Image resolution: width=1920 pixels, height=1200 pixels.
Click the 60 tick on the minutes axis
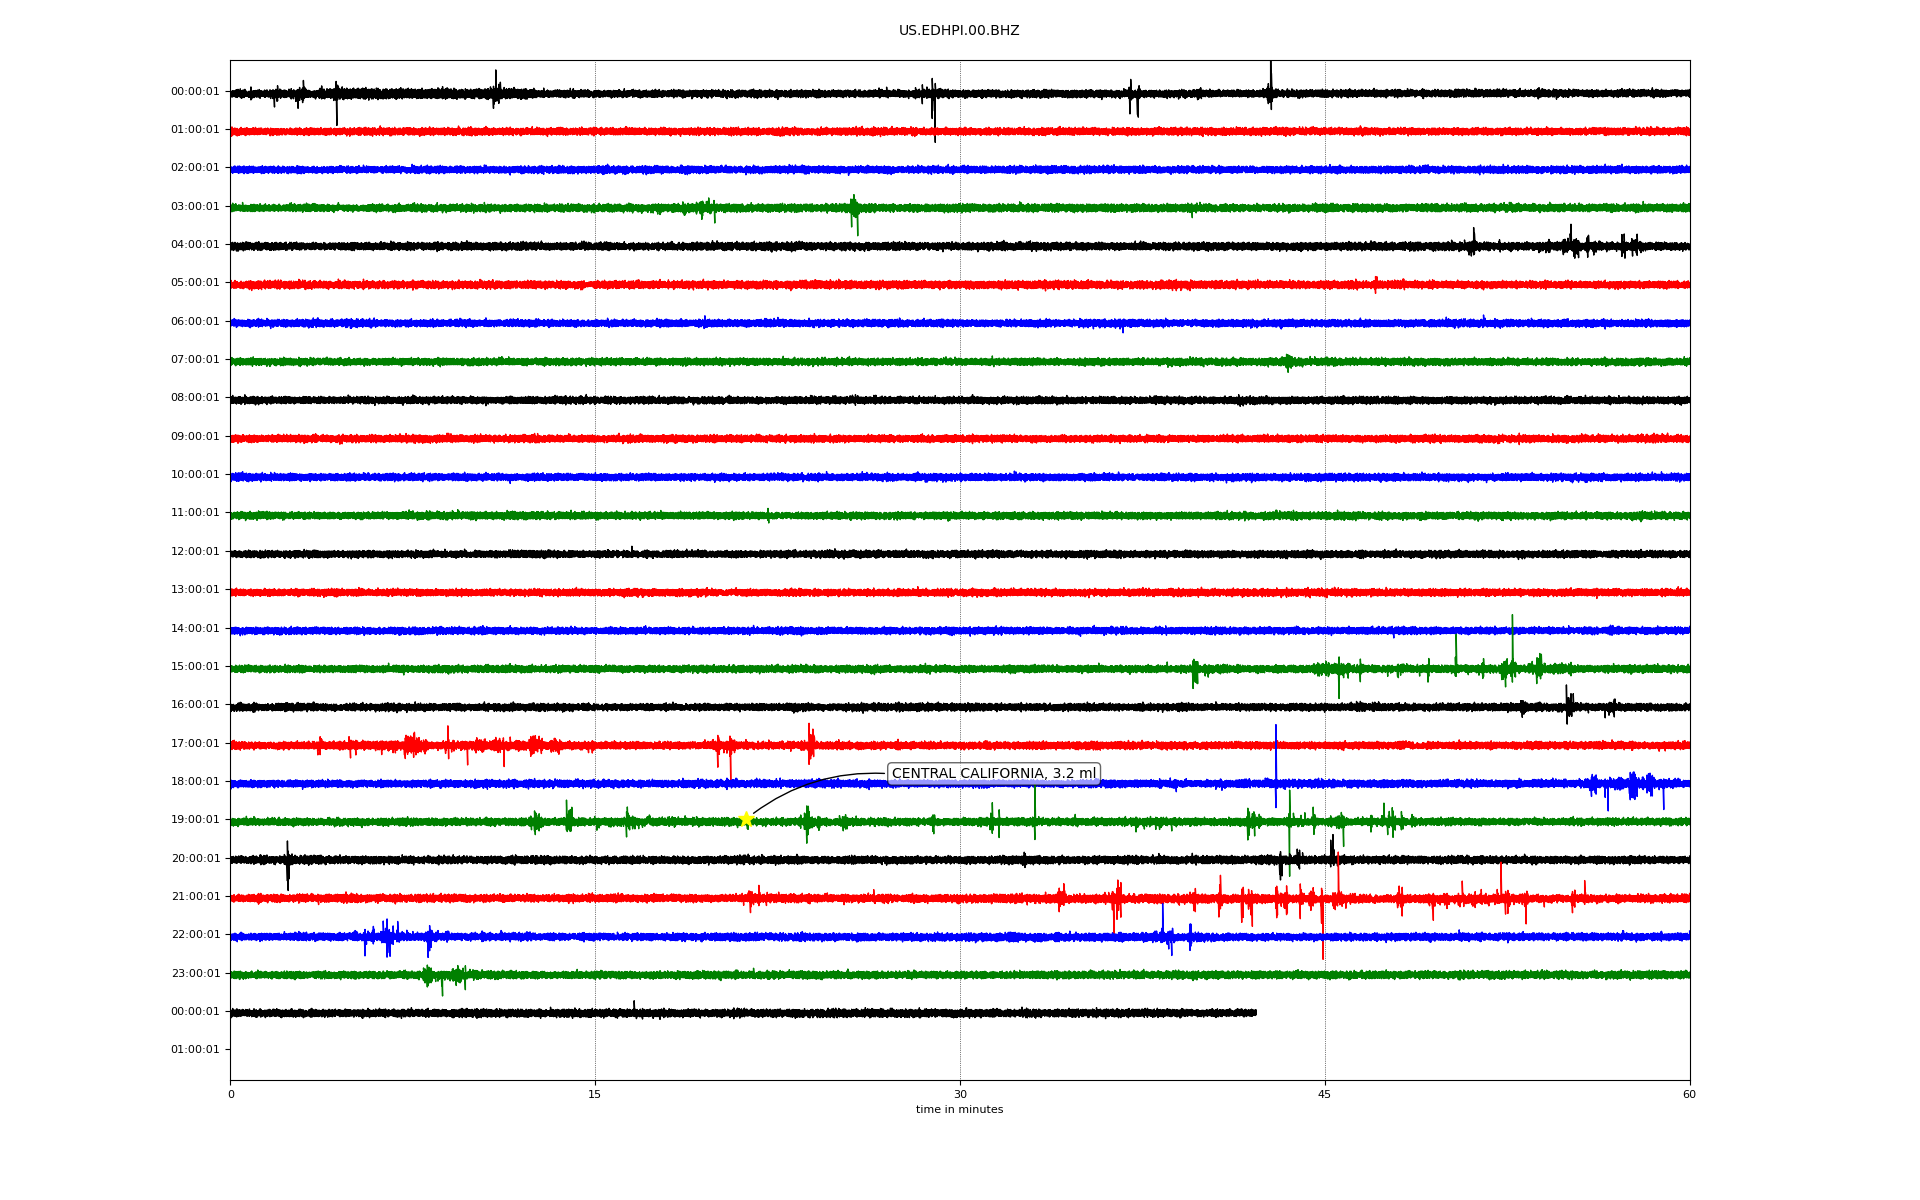click(x=1689, y=1094)
